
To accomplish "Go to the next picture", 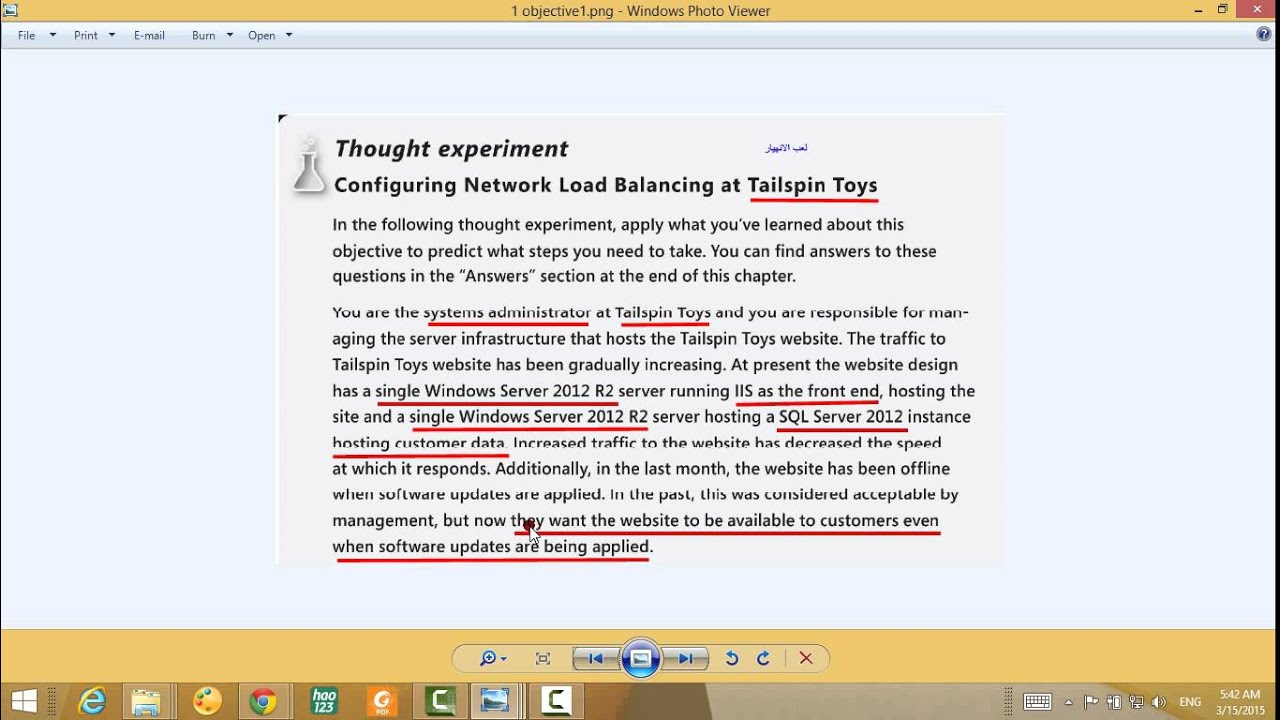I will pos(687,658).
